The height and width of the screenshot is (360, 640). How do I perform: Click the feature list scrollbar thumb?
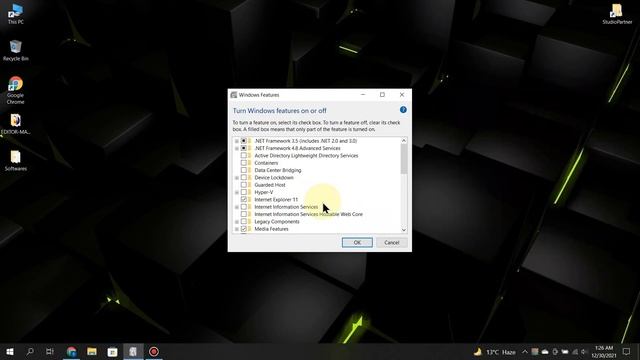click(404, 159)
